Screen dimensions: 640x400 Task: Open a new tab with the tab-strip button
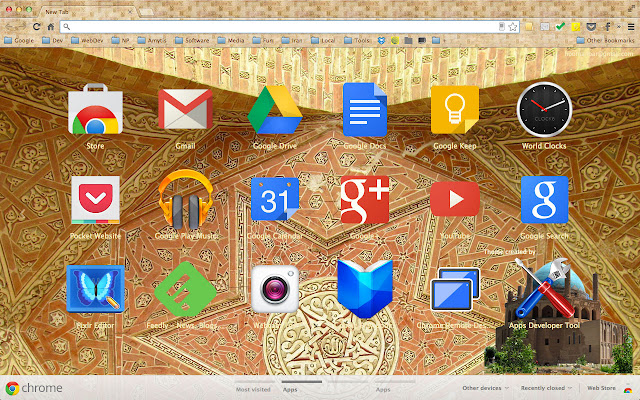pyautogui.click(x=146, y=12)
